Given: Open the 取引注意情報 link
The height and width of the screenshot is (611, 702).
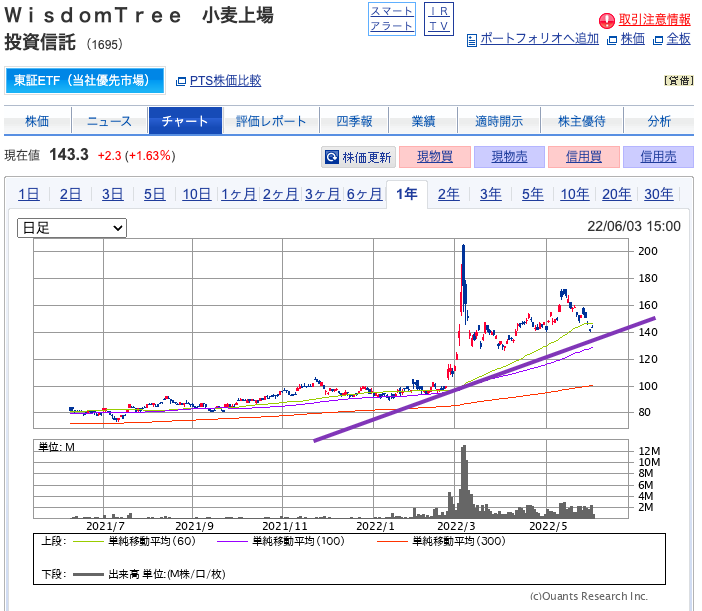Looking at the screenshot, I should 655,20.
